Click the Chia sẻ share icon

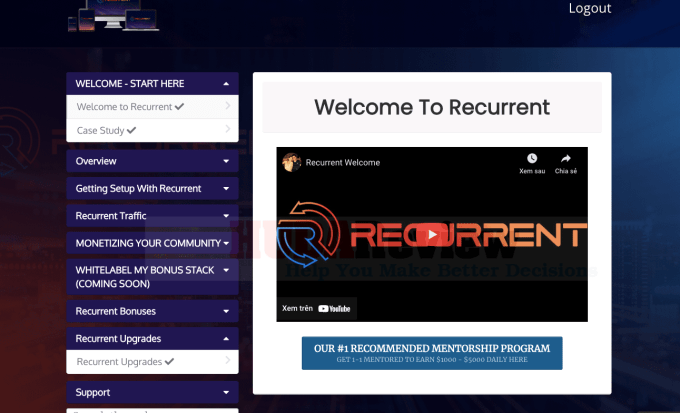click(566, 163)
